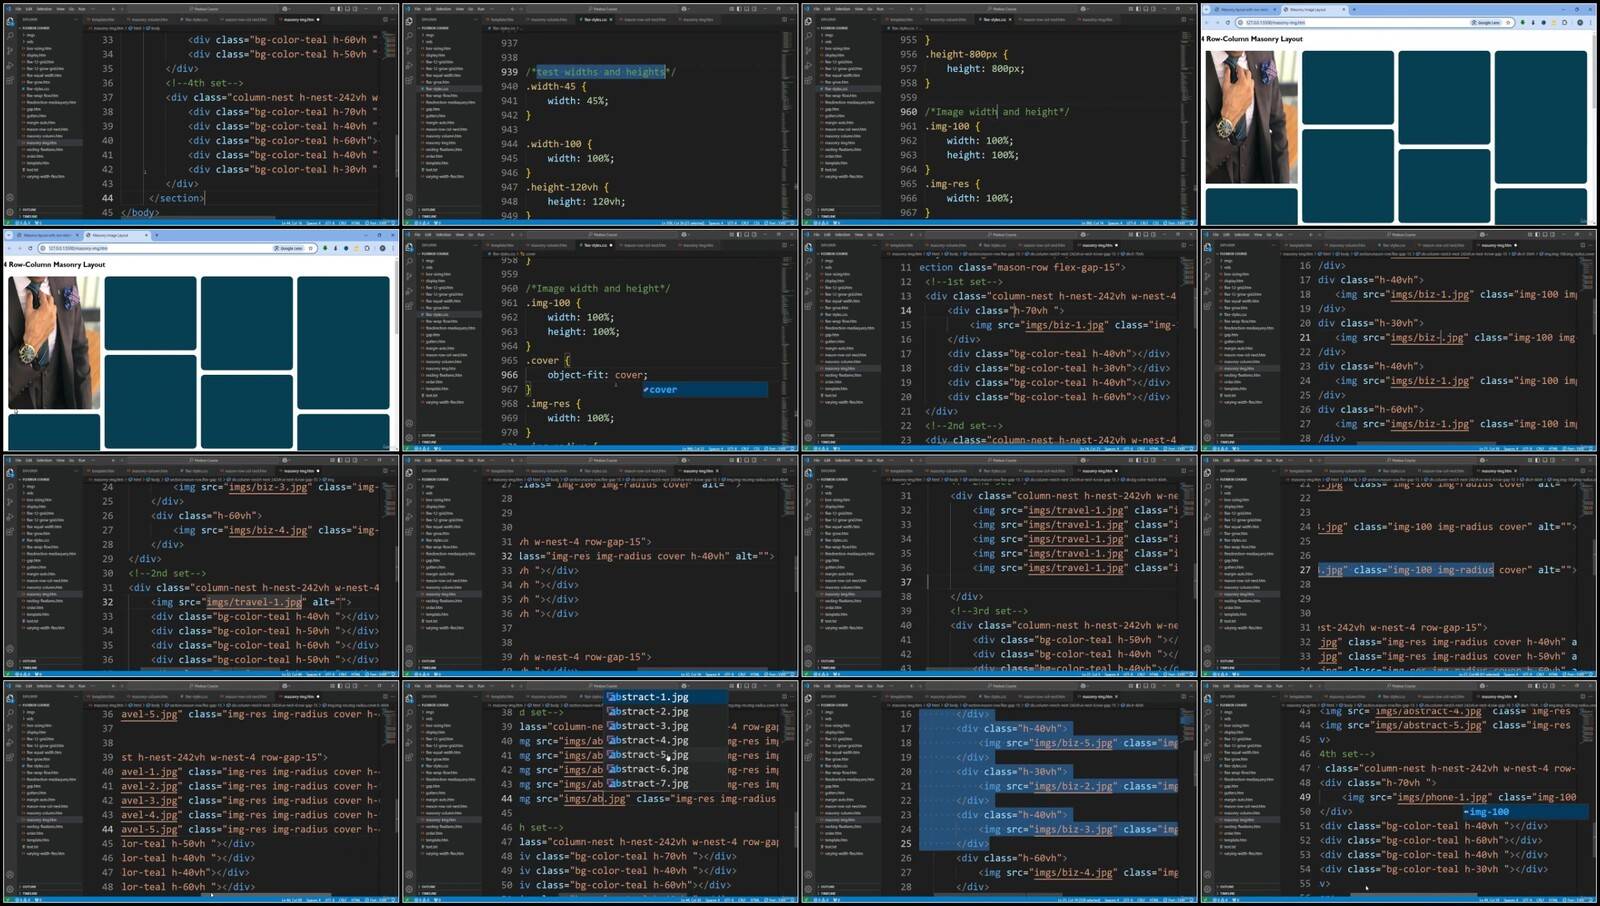
Task: Expand TIMELINE section in </section> frame sidebar
Action: click(30, 216)
